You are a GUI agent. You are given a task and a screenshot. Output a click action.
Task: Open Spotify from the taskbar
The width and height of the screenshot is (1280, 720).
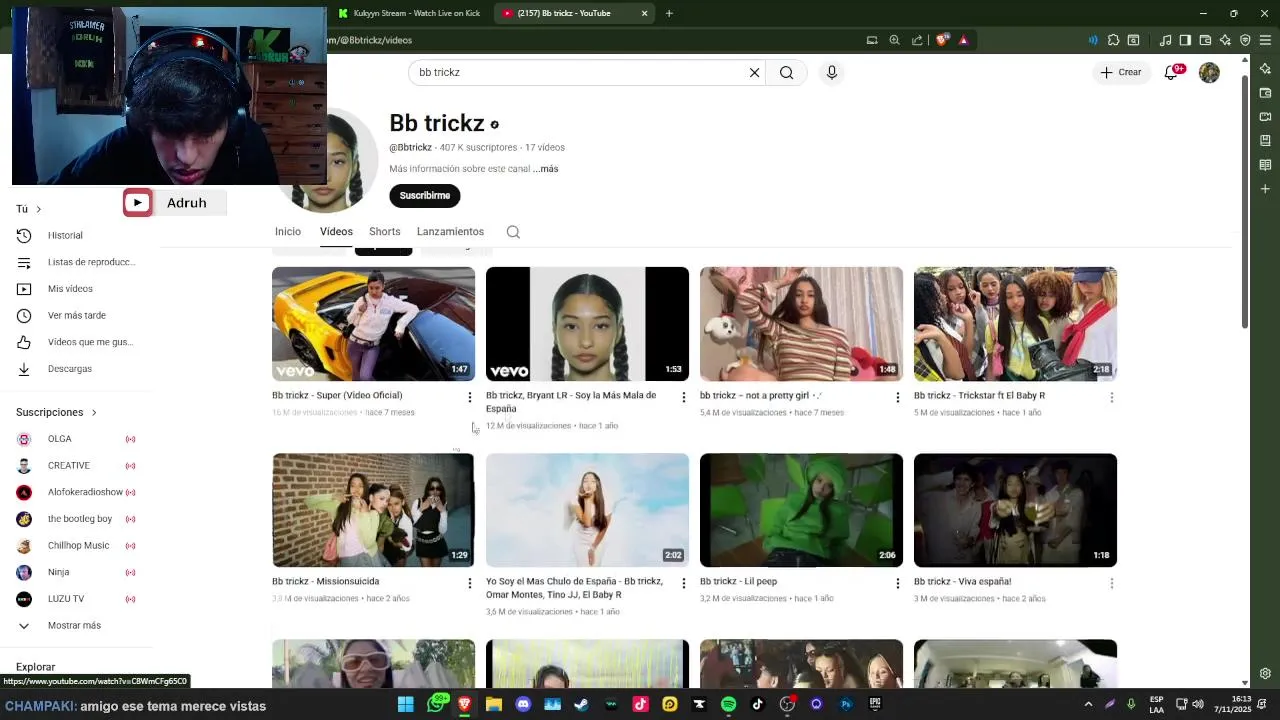pyautogui.click(x=728, y=704)
